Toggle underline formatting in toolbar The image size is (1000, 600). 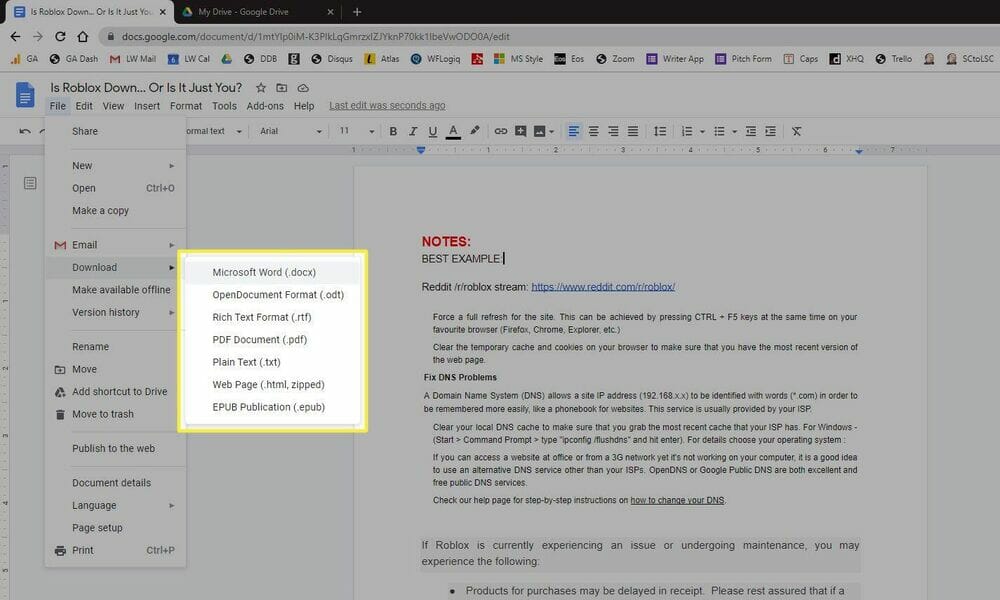coord(432,131)
